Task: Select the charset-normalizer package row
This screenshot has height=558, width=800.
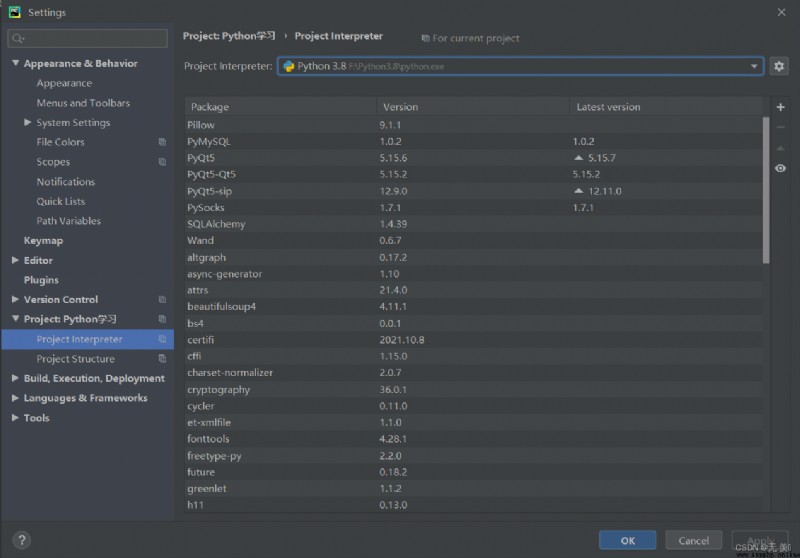Action: click(x=473, y=373)
